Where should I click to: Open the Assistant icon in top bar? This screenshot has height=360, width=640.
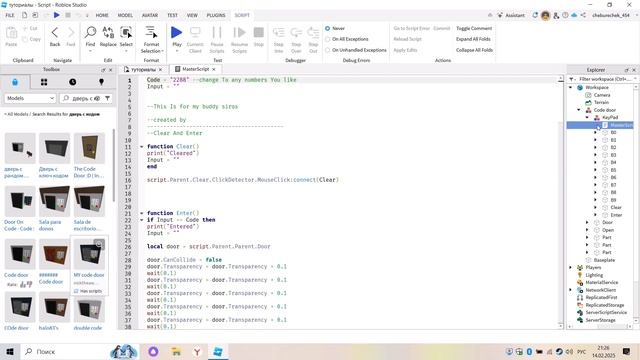pos(500,15)
